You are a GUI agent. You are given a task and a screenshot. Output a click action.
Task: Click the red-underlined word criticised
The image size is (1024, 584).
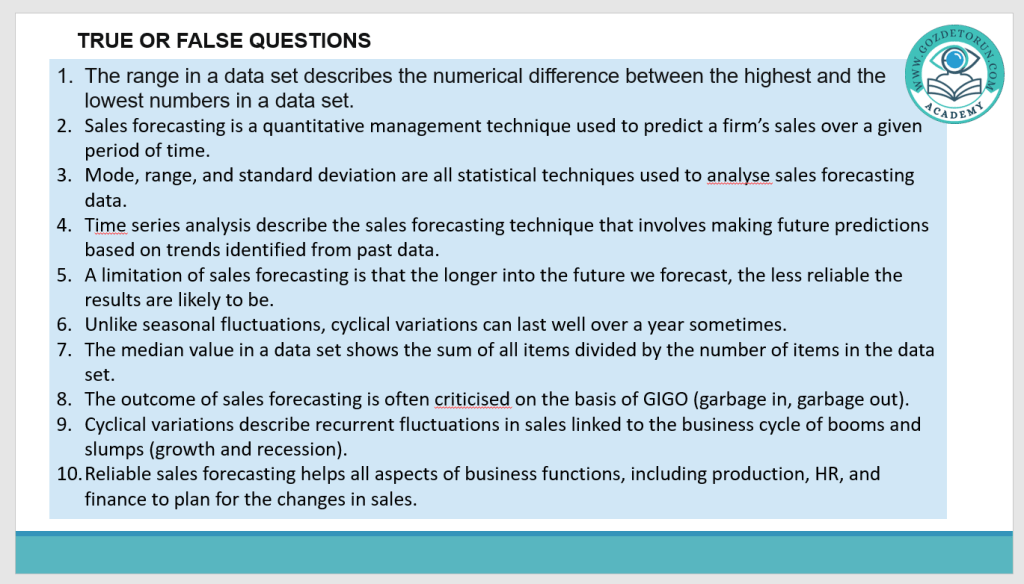tap(472, 399)
